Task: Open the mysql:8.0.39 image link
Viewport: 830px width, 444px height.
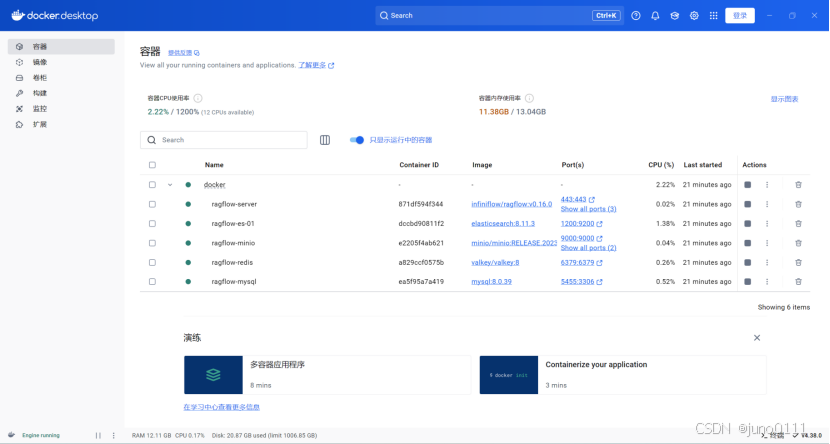Action: (491, 282)
